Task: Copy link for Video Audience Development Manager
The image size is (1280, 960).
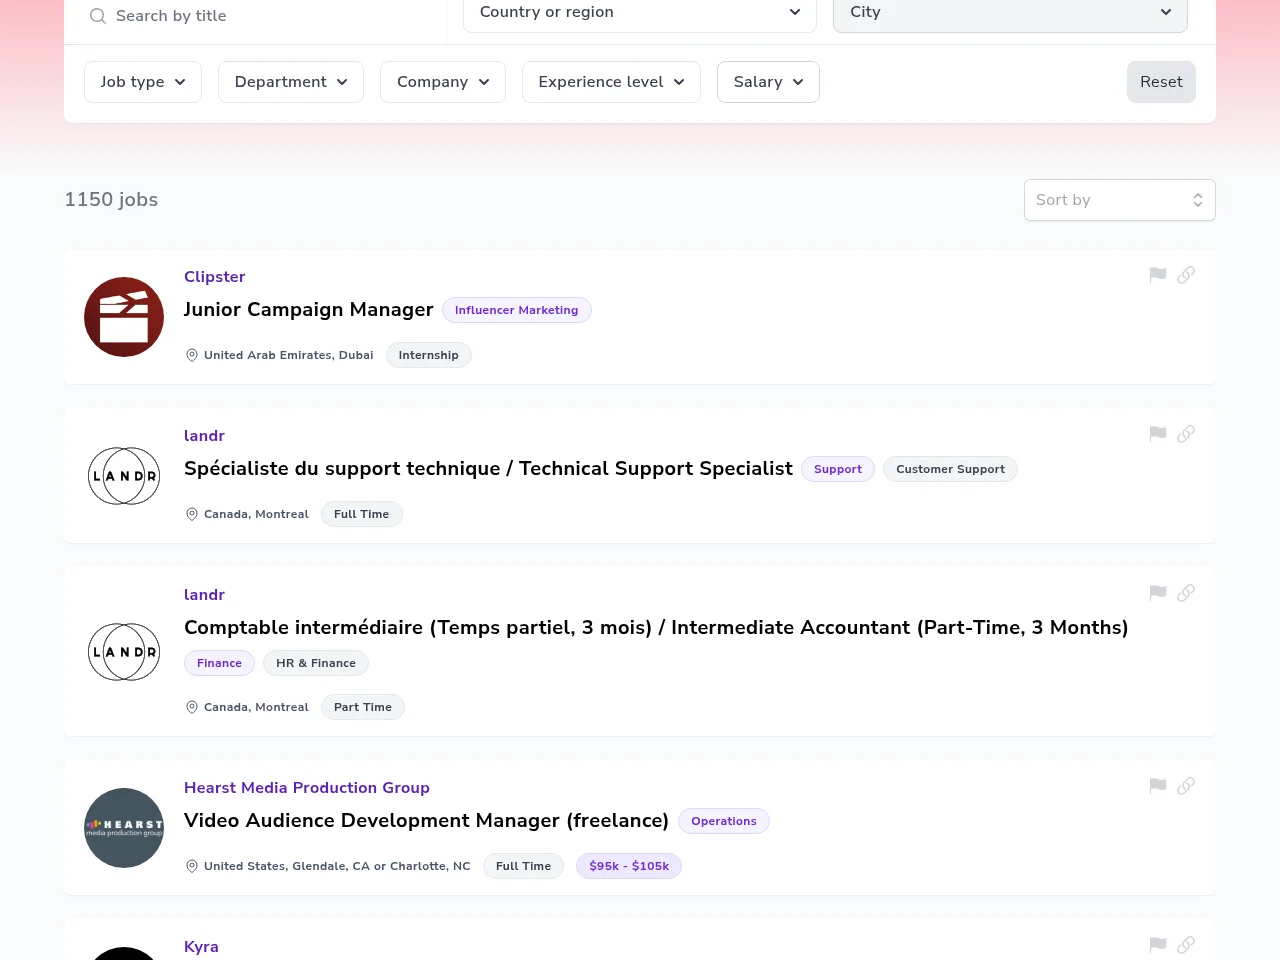Action: (x=1186, y=786)
